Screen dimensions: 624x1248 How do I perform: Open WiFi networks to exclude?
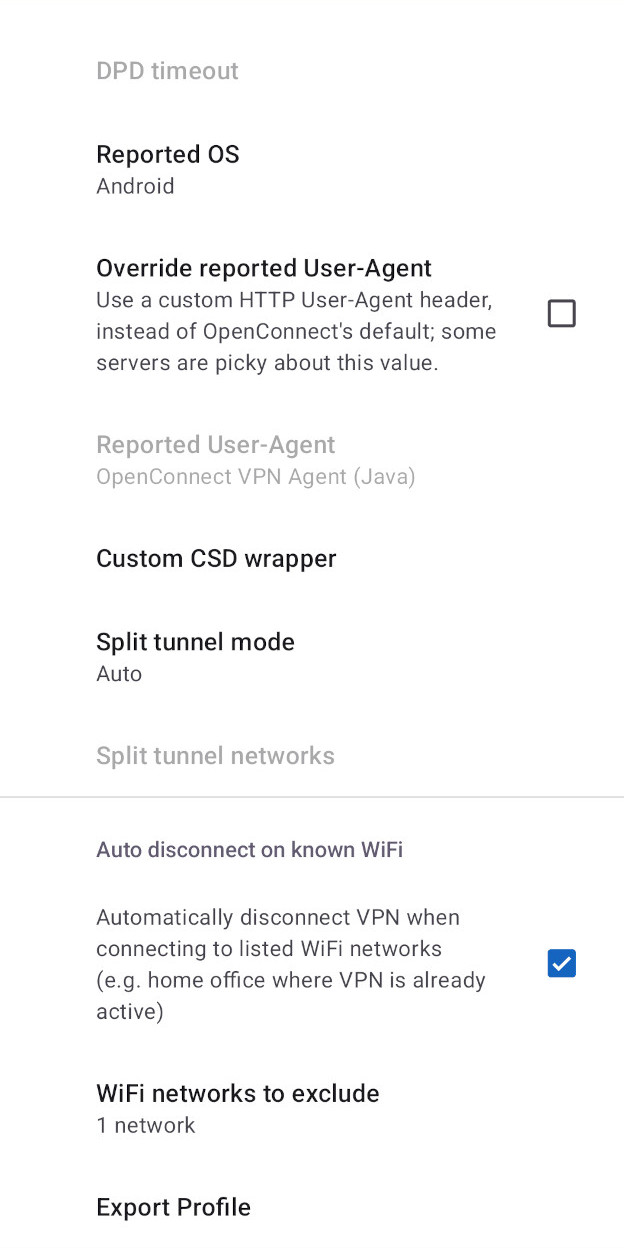[x=312, y=1108]
